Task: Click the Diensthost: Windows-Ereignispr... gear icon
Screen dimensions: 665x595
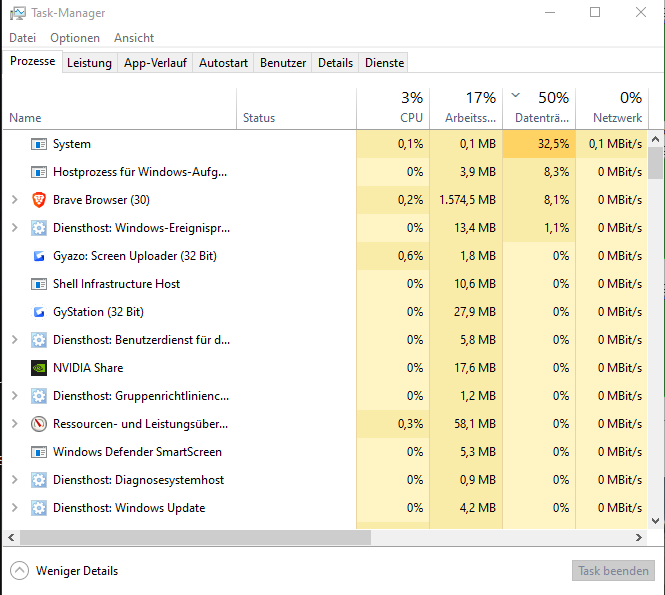Action: [x=39, y=228]
